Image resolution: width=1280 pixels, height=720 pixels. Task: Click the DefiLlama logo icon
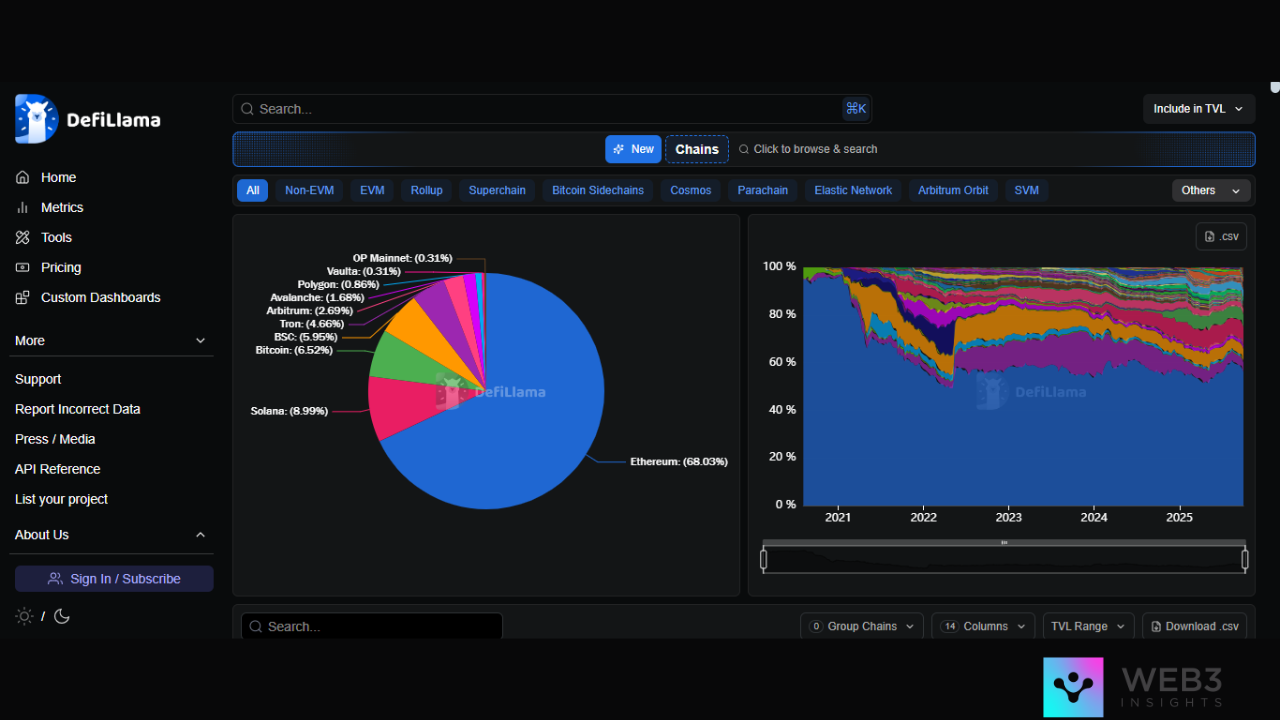tap(37, 119)
